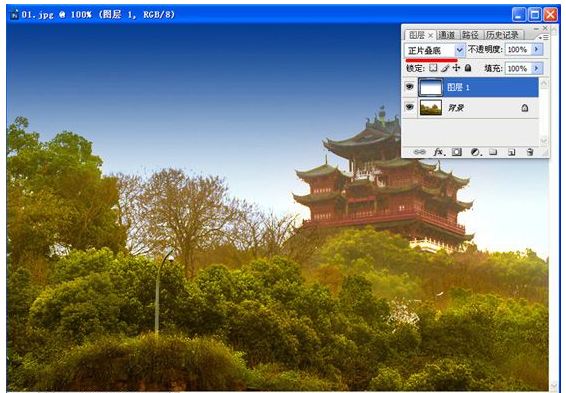Switch to the 通道 tab

(447, 35)
